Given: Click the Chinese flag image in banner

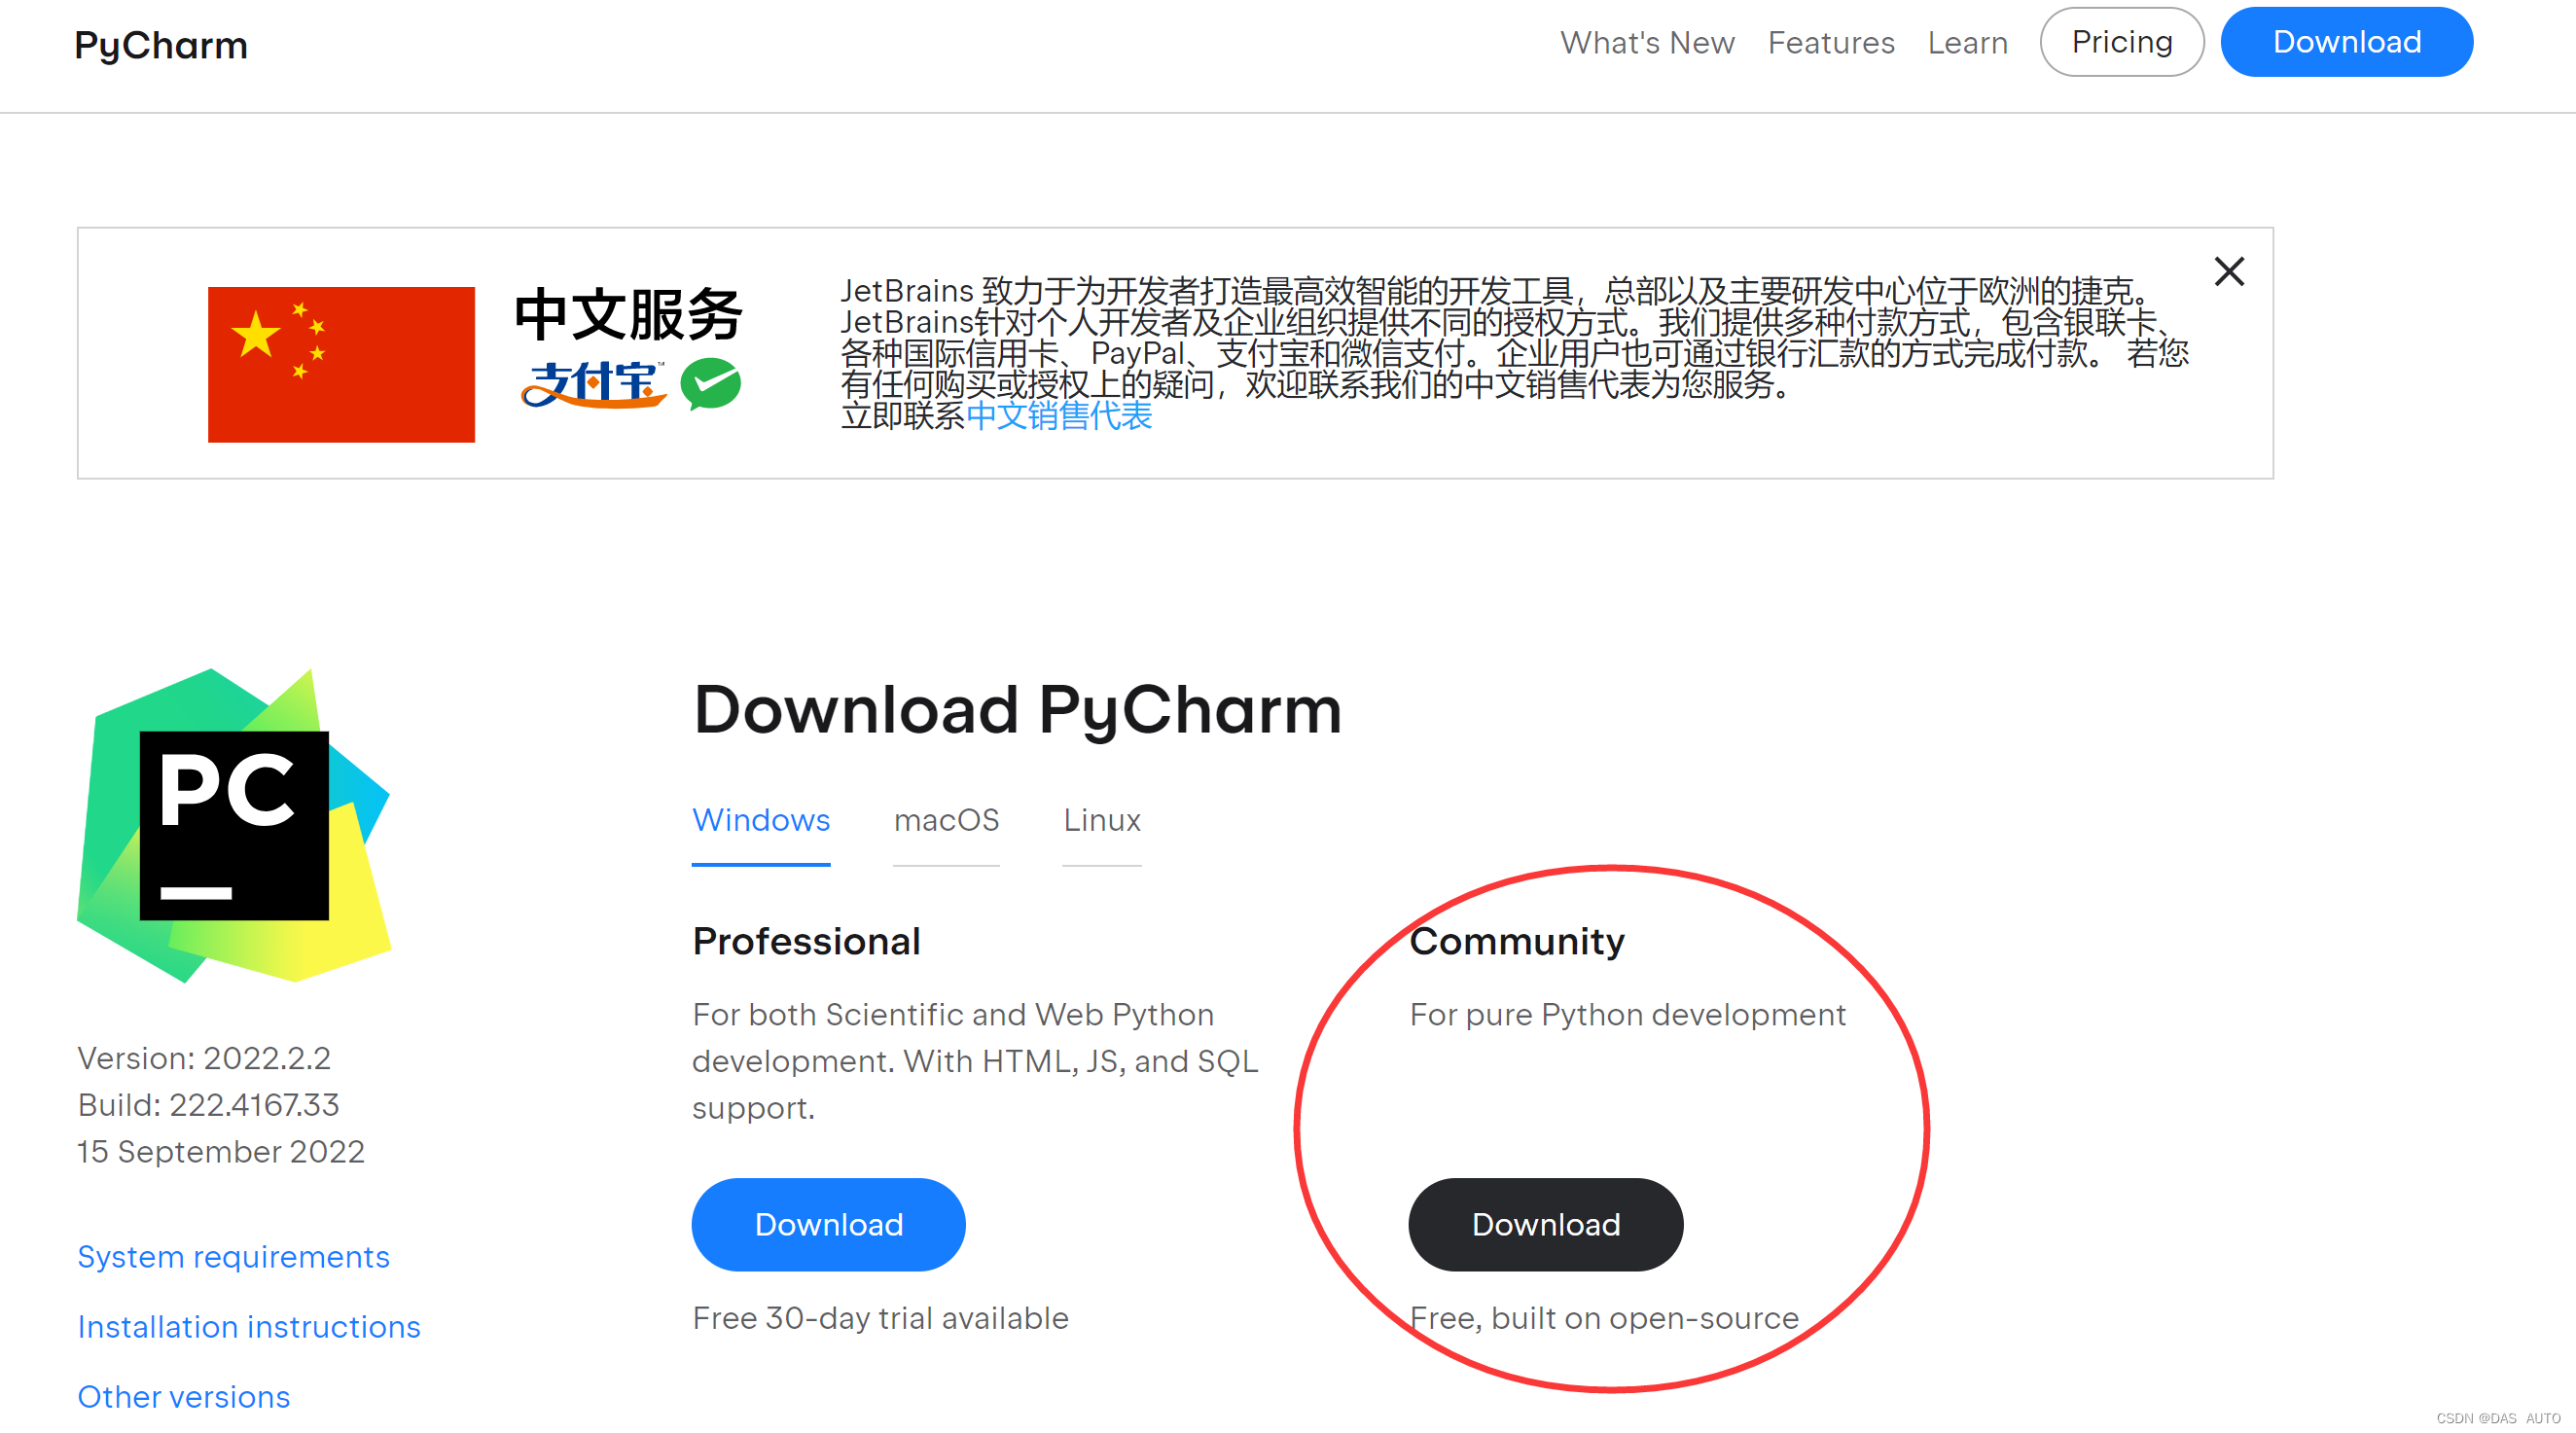Looking at the screenshot, I should click(341, 364).
